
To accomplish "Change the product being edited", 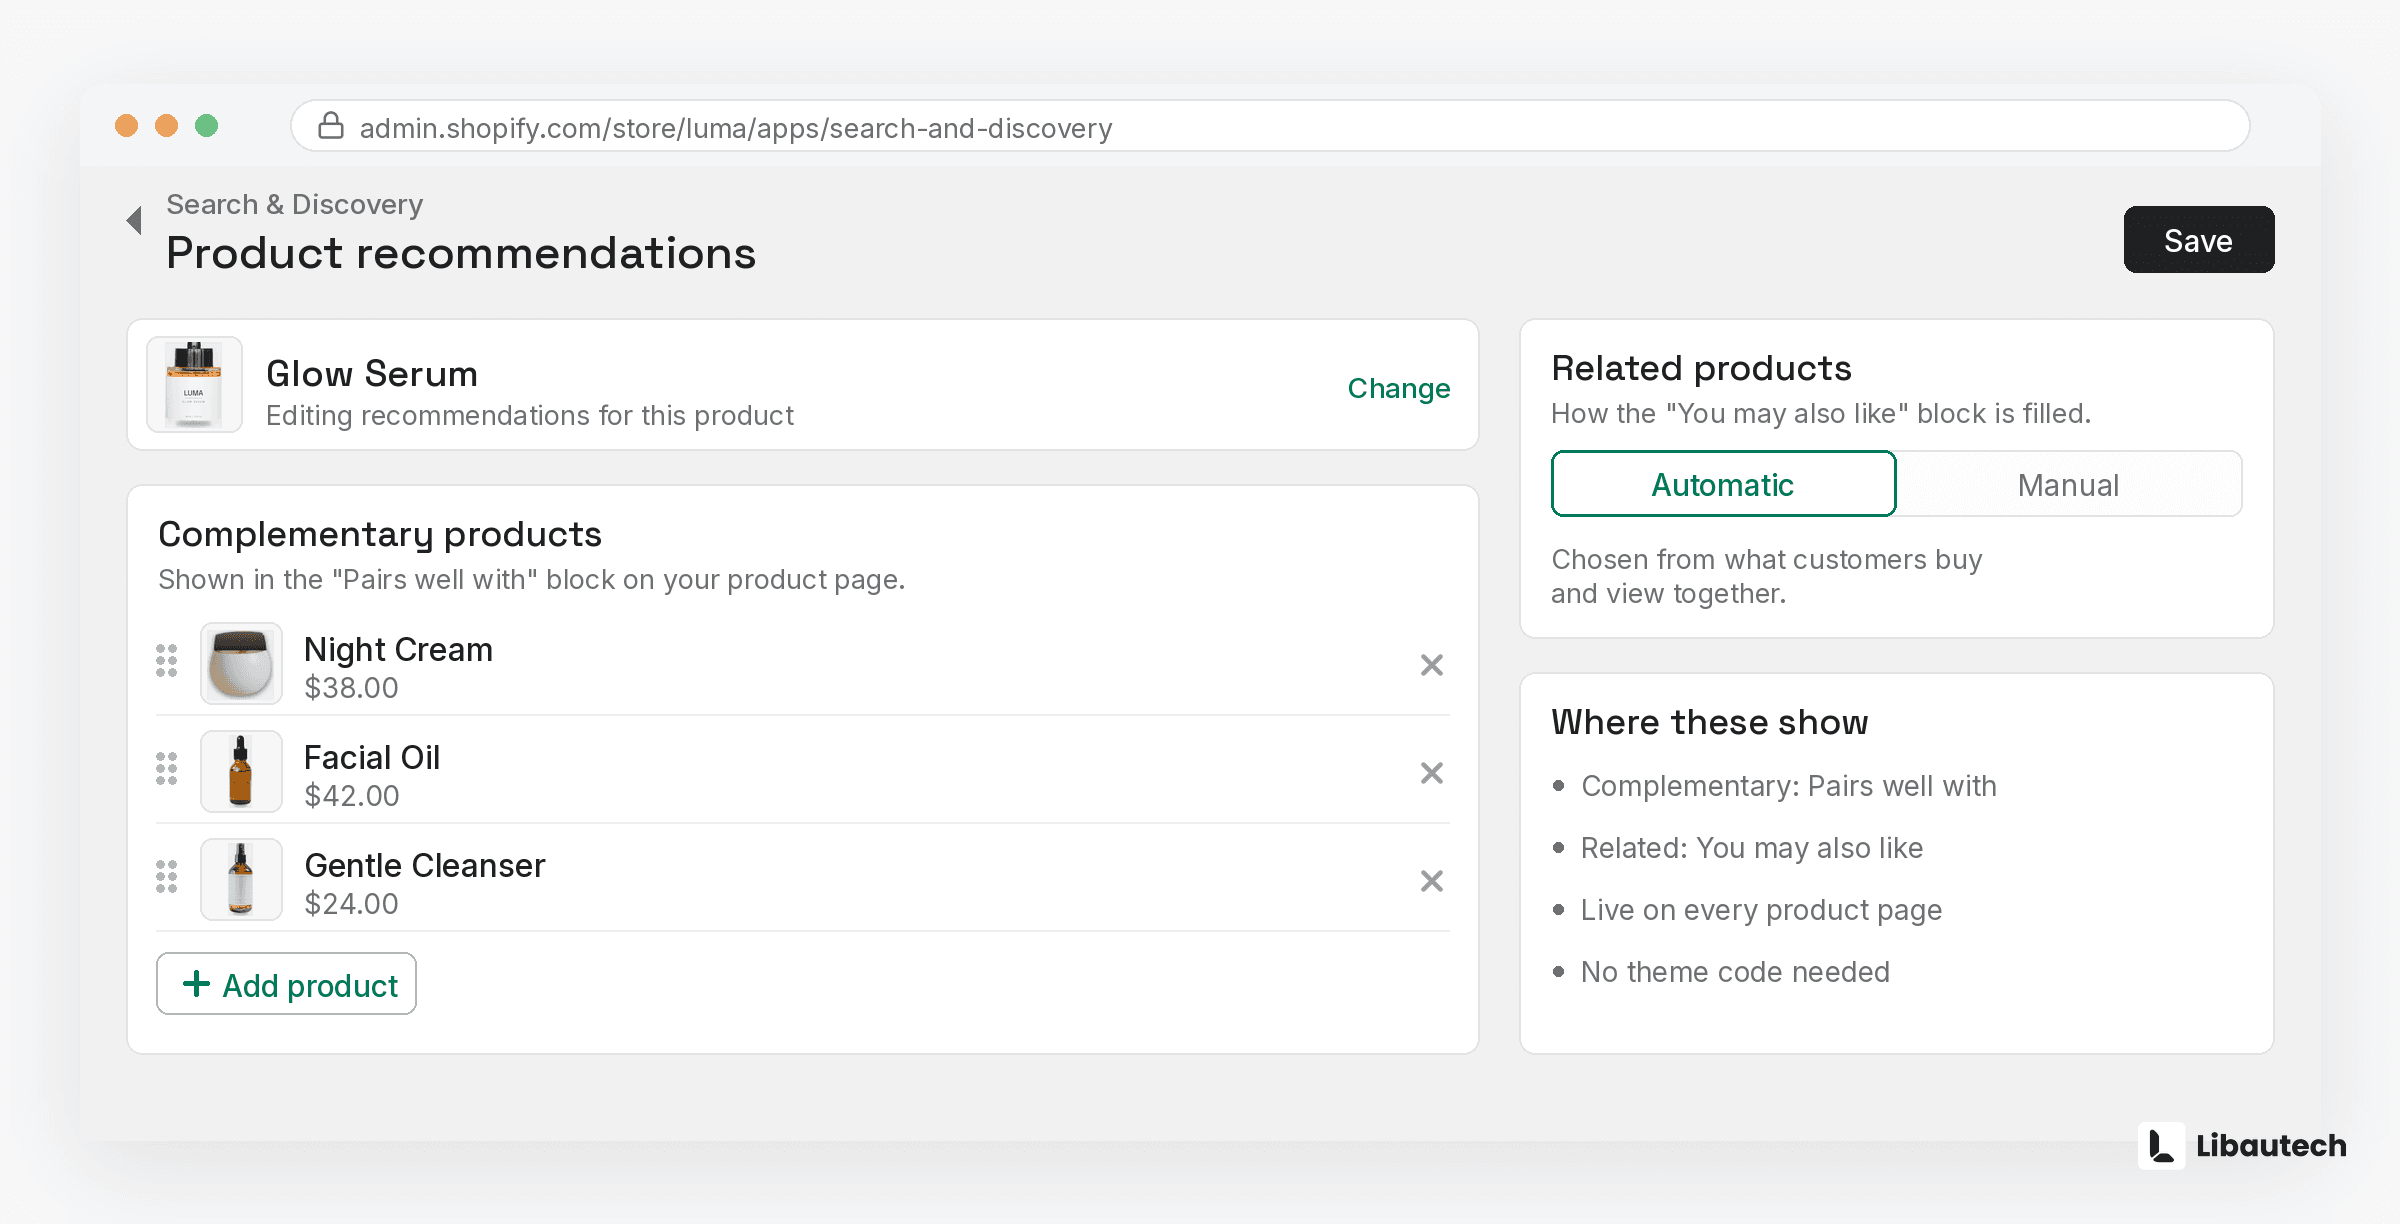I will [x=1398, y=388].
